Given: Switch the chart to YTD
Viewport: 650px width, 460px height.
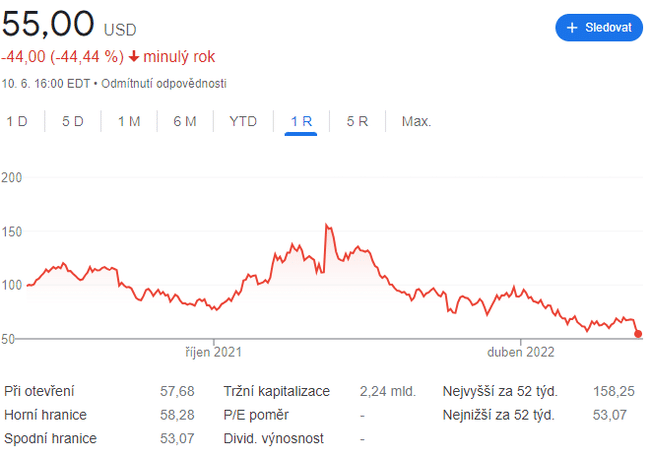Looking at the screenshot, I should 243,122.
